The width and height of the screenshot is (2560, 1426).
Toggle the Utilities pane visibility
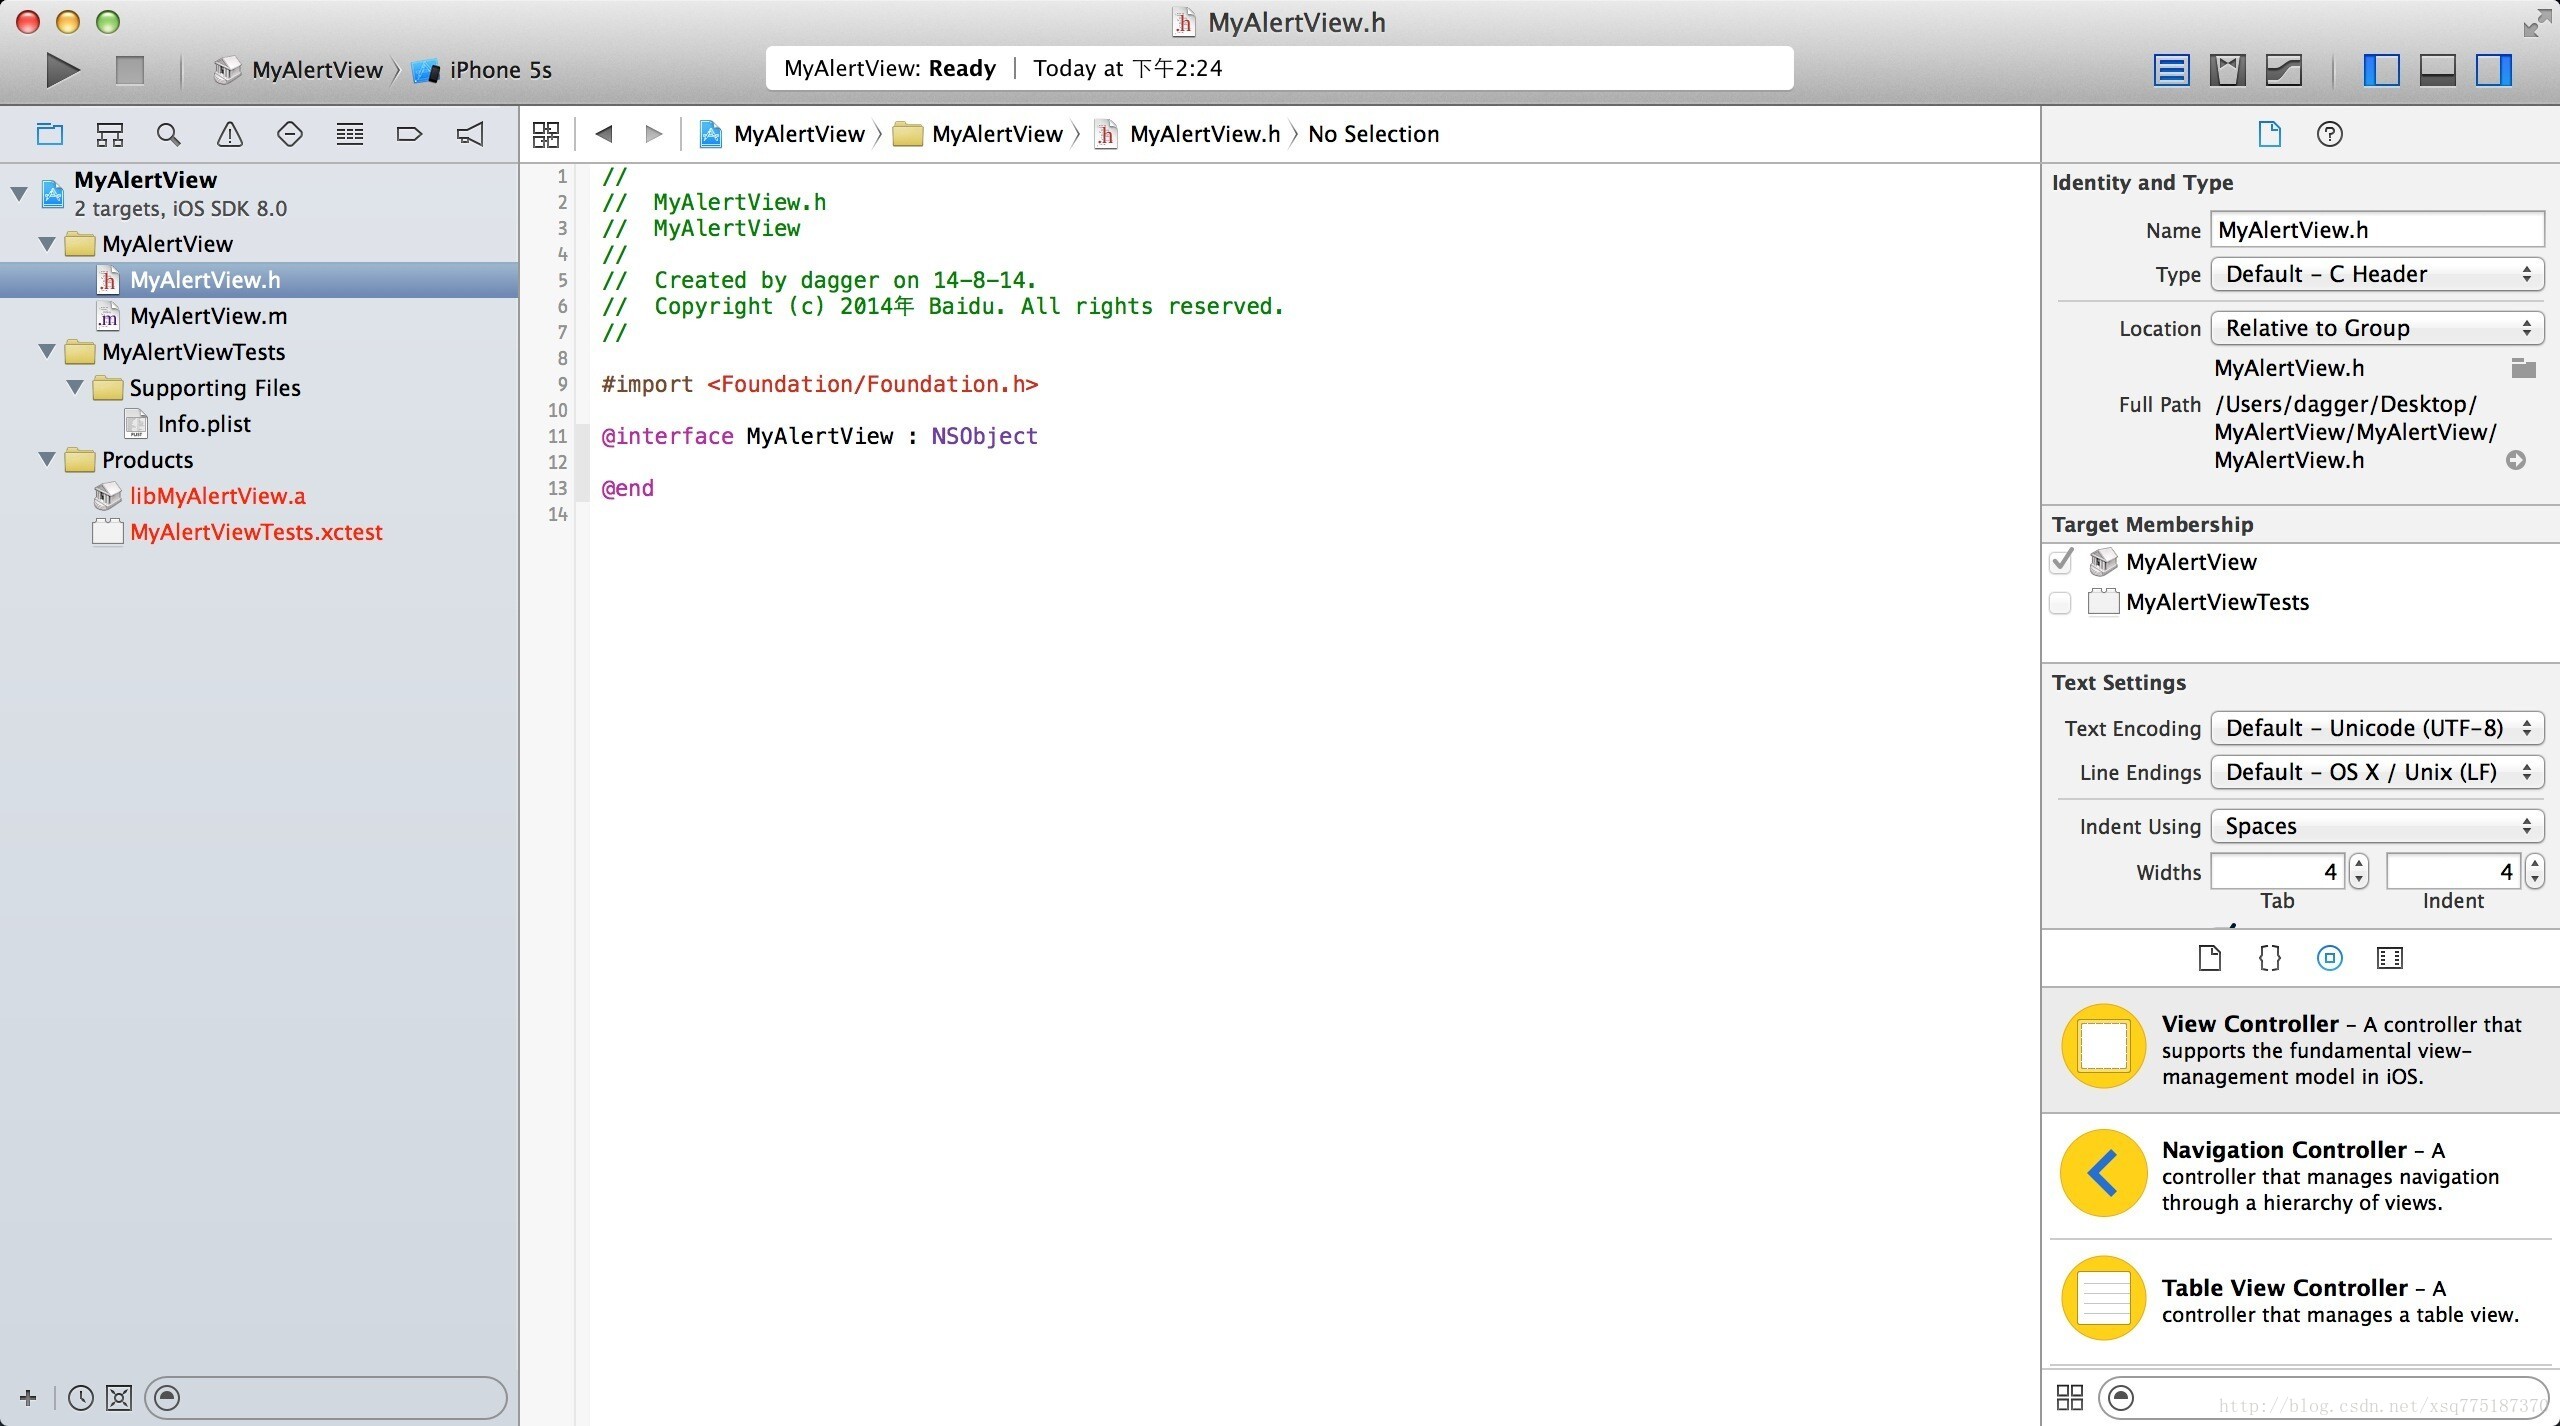click(x=2494, y=70)
